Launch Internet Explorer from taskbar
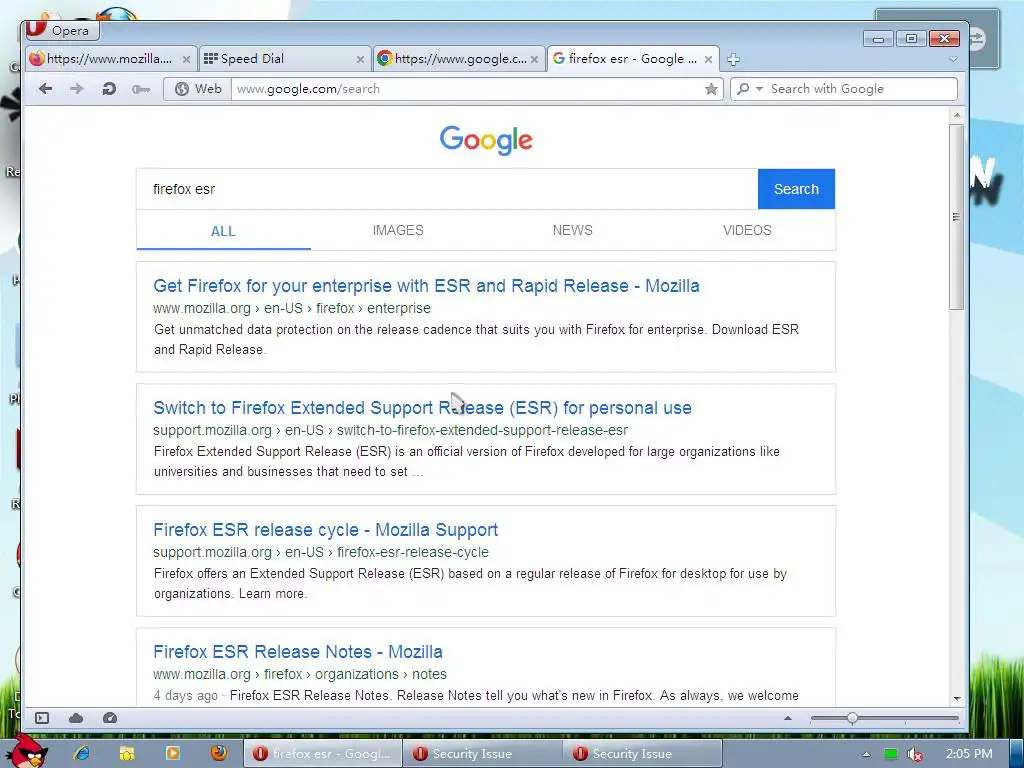The width and height of the screenshot is (1024, 768). tap(82, 754)
